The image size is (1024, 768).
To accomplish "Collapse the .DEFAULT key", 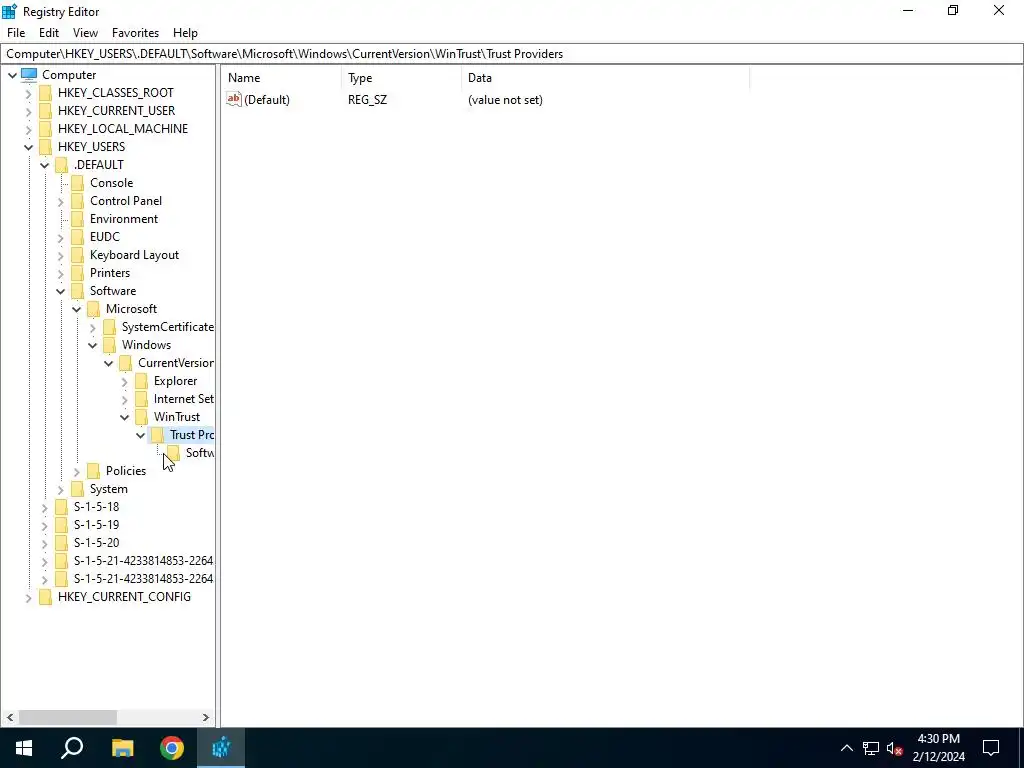I will [x=44, y=165].
